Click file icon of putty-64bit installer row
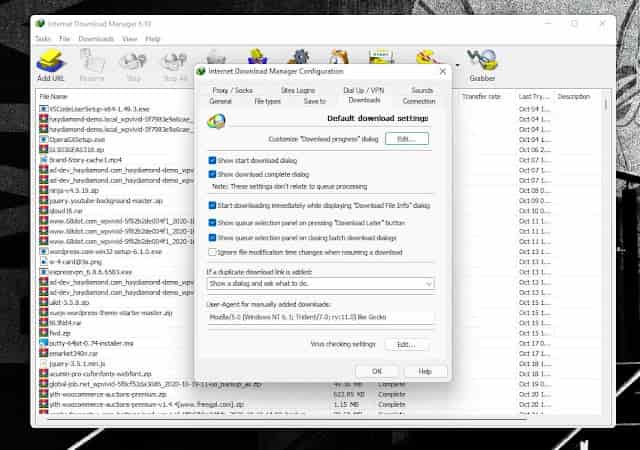The image size is (640, 450). point(44,343)
